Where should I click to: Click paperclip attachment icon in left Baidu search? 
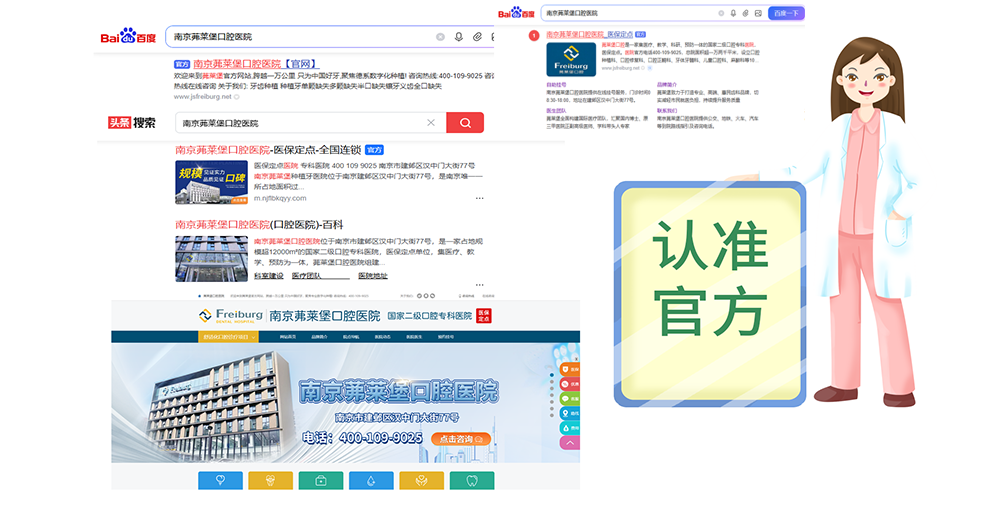(x=478, y=37)
